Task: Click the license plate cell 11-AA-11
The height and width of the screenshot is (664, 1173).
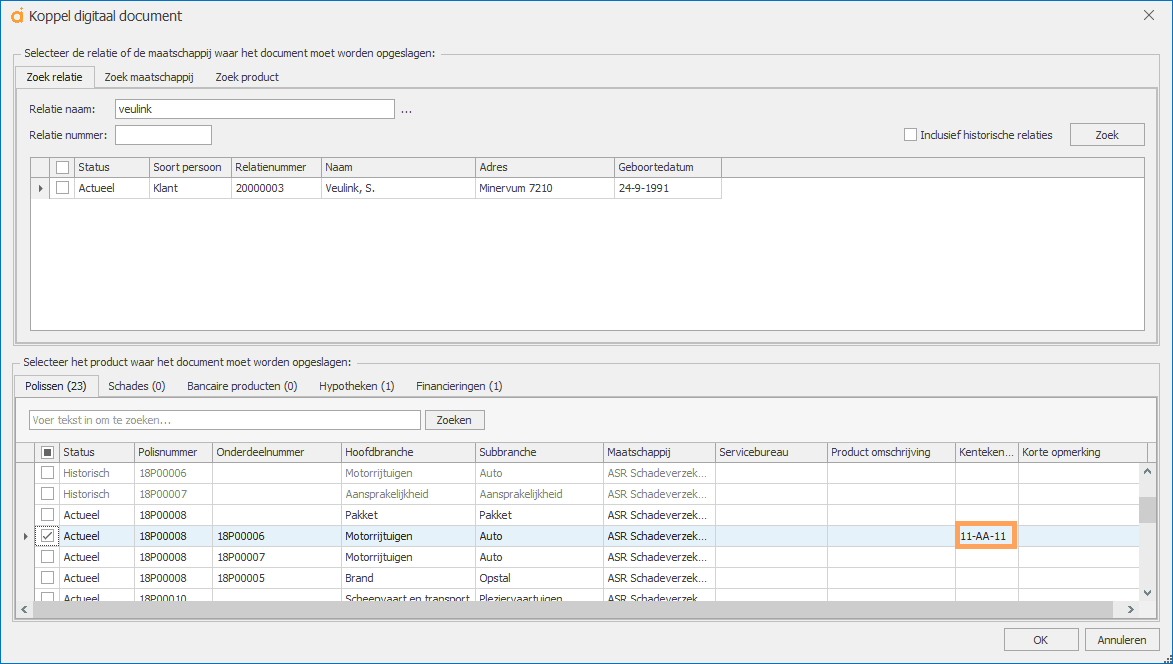Action: pos(986,536)
